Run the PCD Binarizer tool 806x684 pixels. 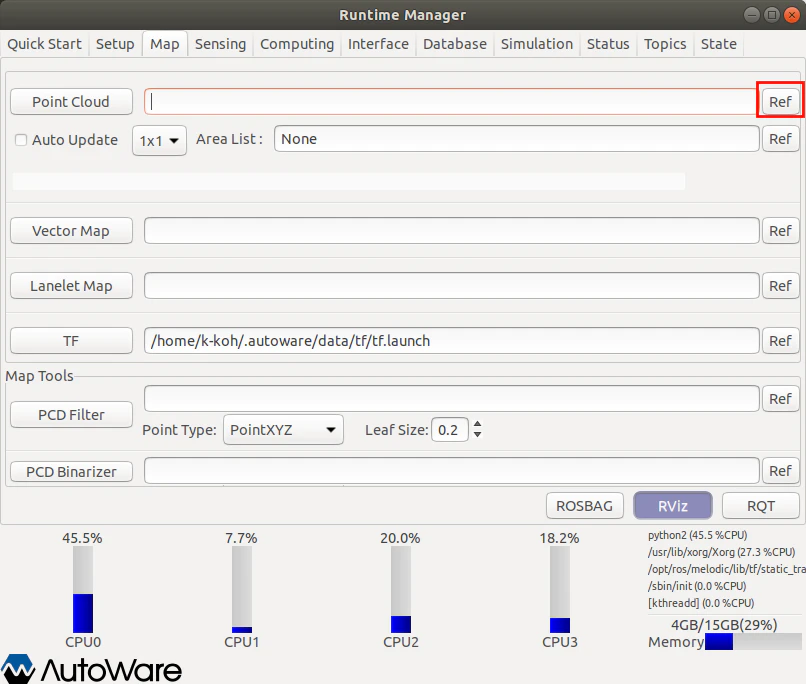[71, 471]
